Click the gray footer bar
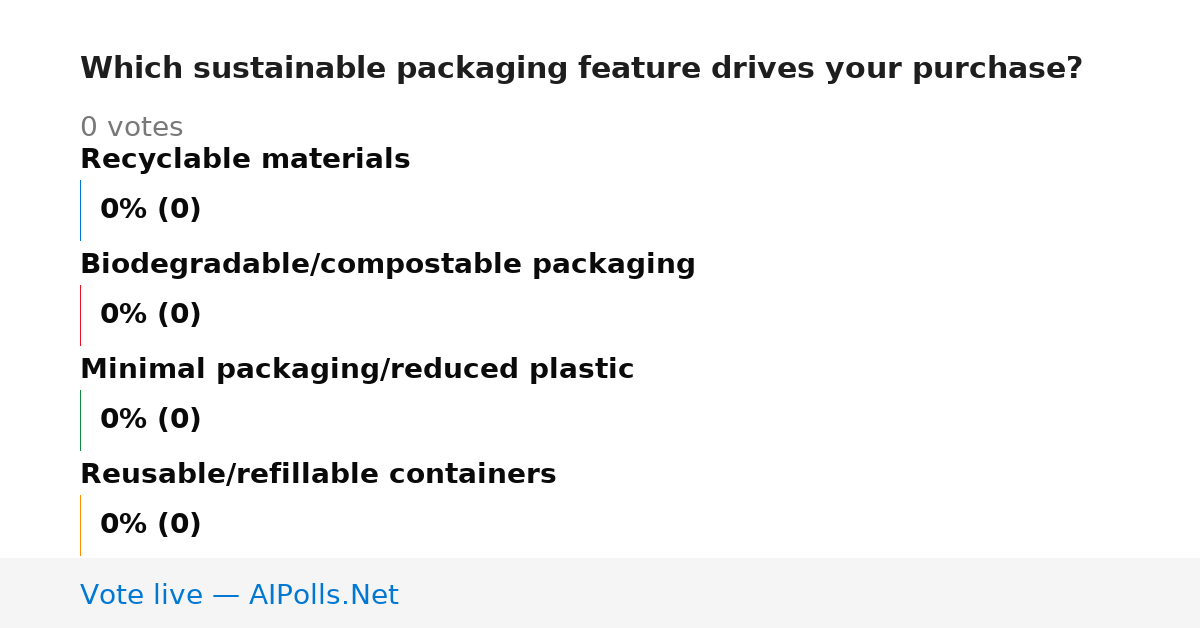 coord(600,593)
